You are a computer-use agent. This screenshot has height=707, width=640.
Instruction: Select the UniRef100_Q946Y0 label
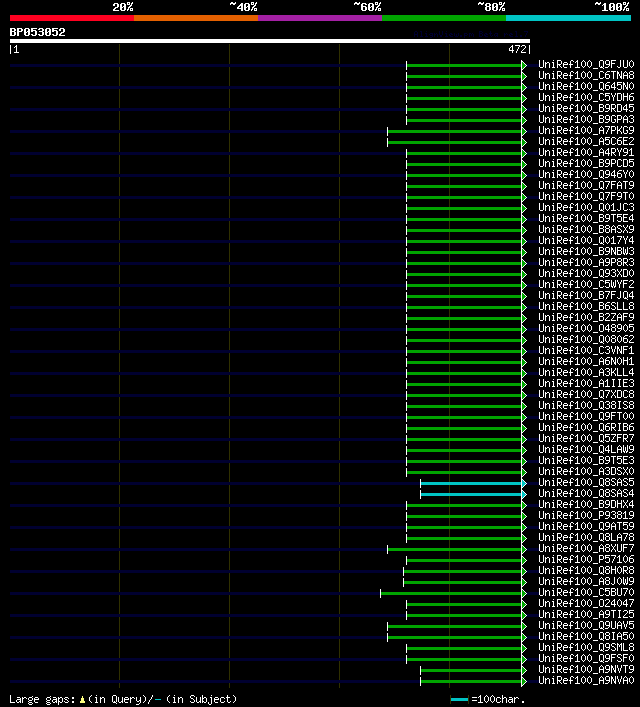(x=586, y=174)
